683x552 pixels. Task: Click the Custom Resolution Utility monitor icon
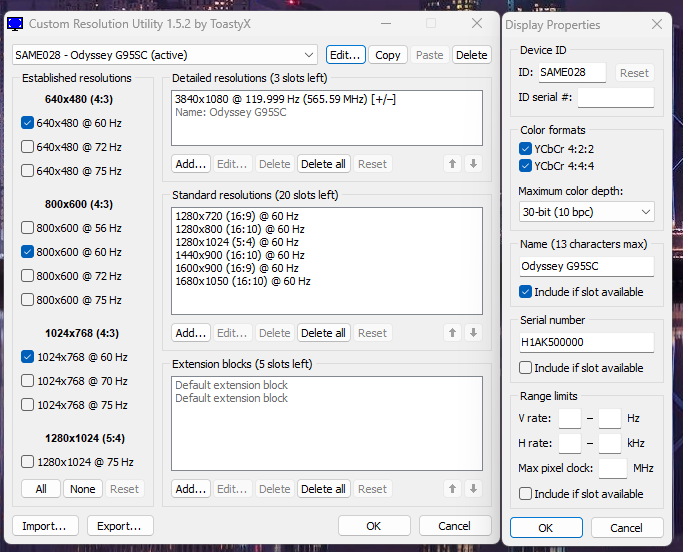15,24
